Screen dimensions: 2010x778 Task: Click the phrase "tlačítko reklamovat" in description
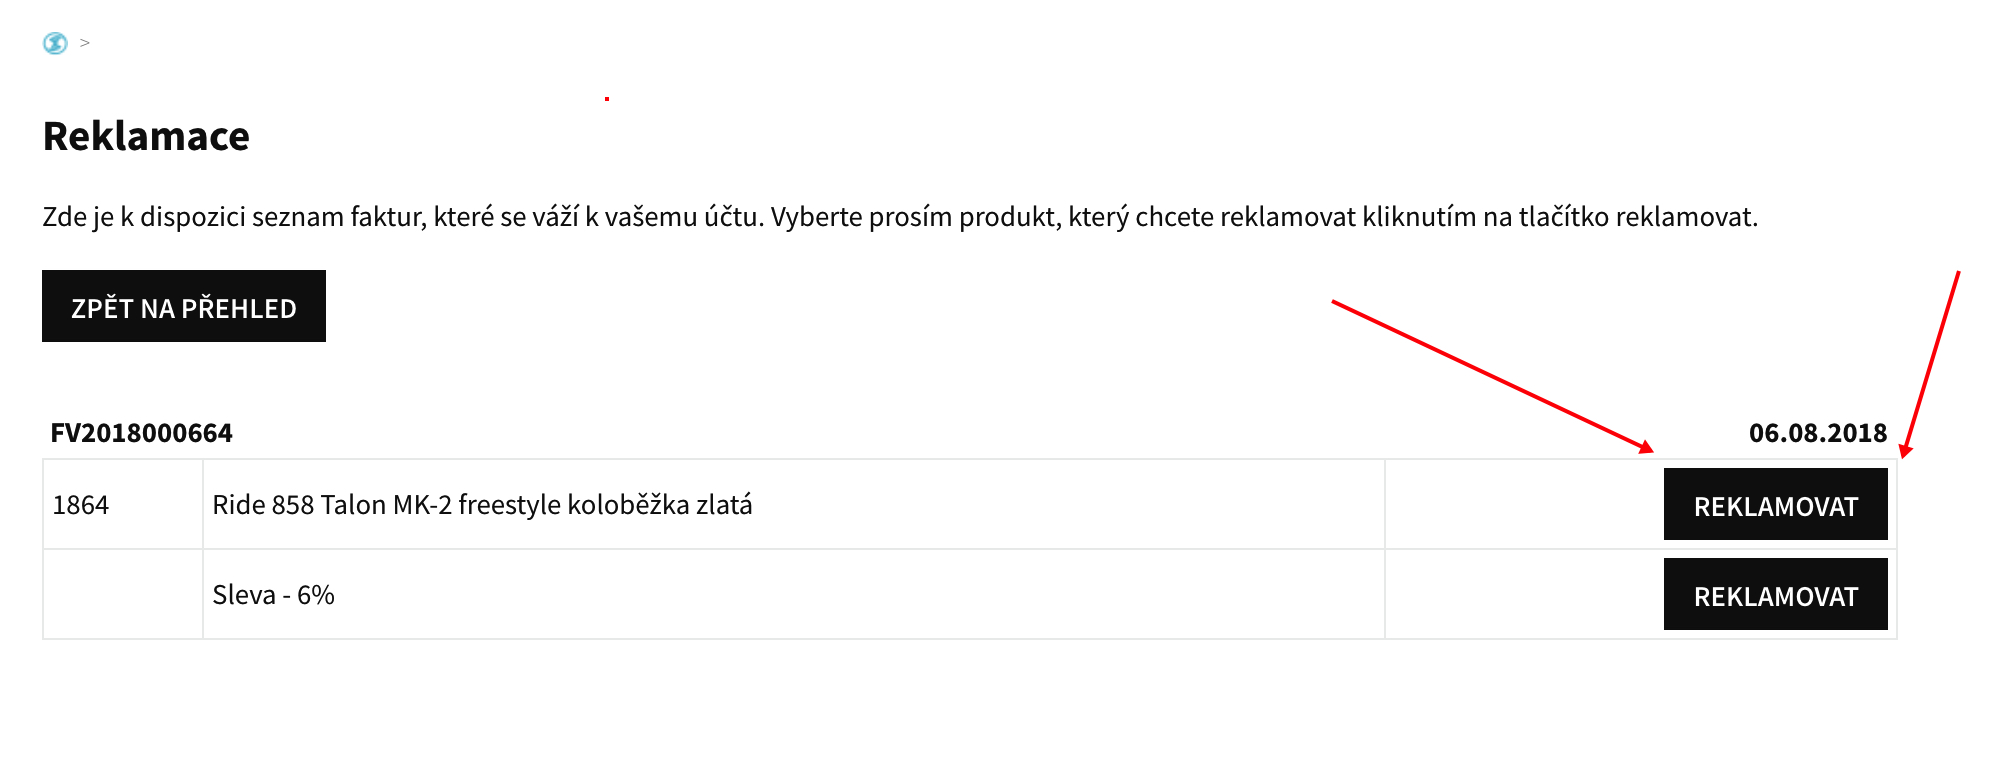[1637, 217]
